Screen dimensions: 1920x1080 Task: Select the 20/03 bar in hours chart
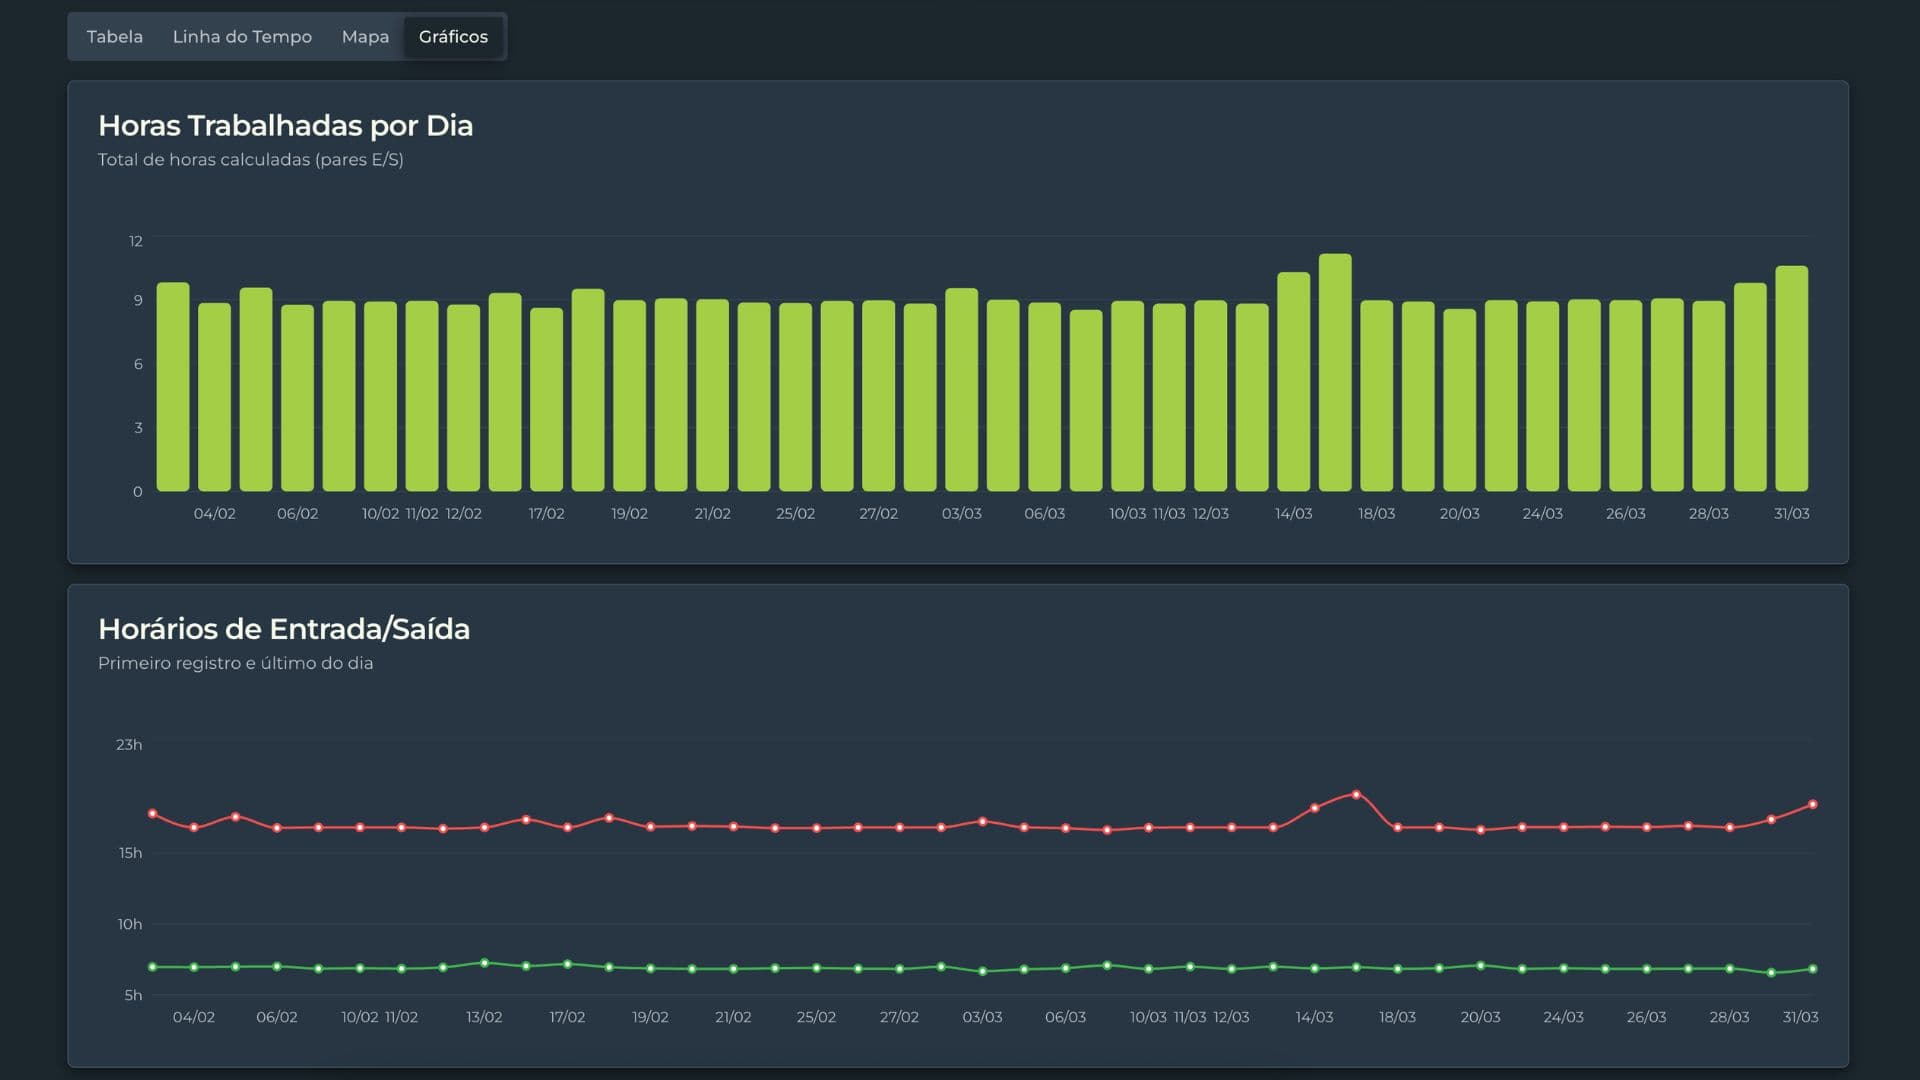click(1459, 400)
